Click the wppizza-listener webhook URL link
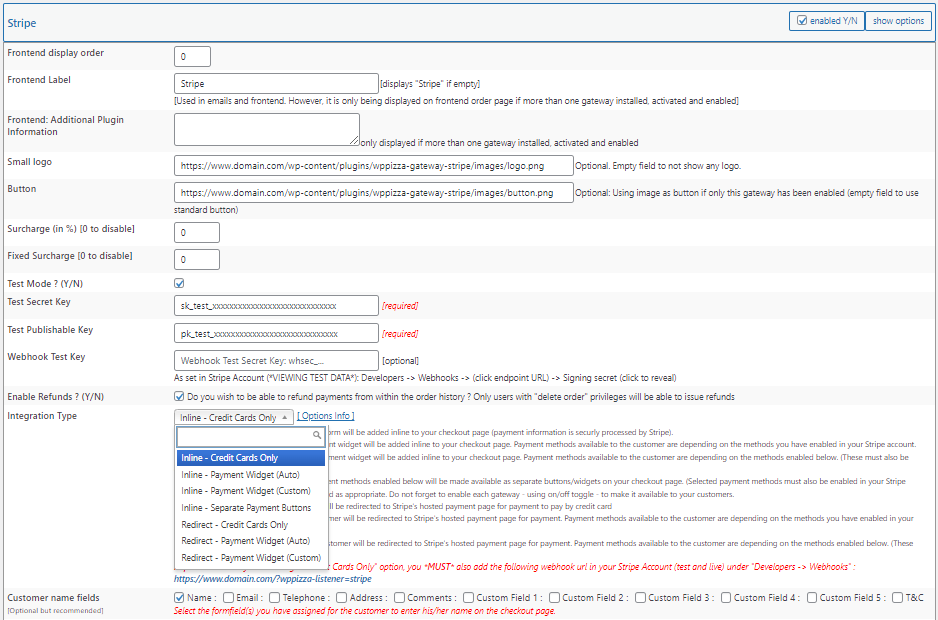 (x=273, y=579)
